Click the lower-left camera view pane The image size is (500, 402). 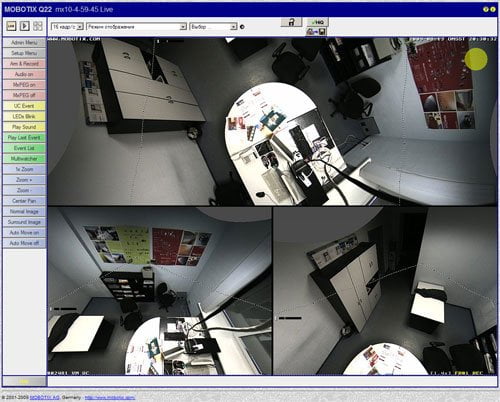tap(160, 291)
